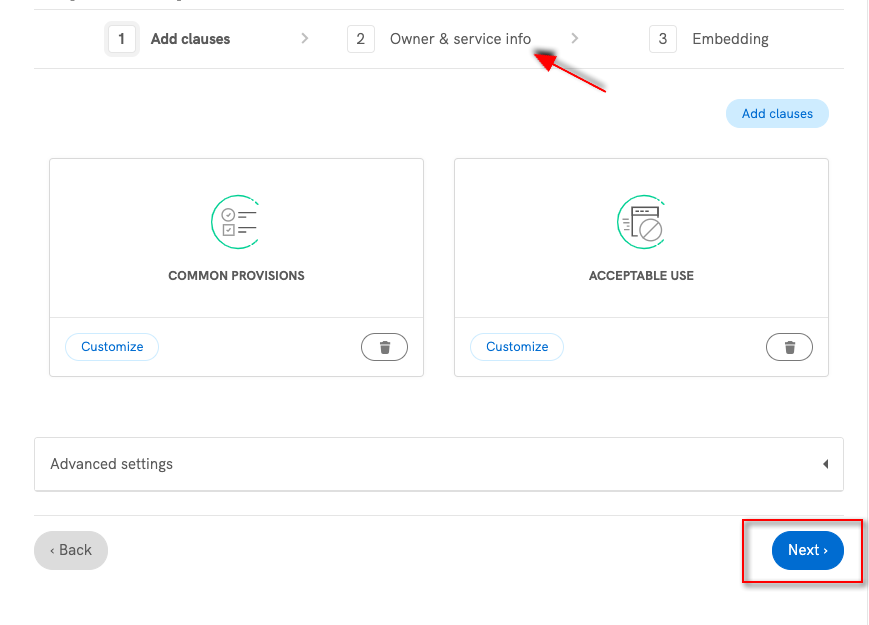Go to Owner & service info step
This screenshot has height=625, width=869.
[460, 39]
